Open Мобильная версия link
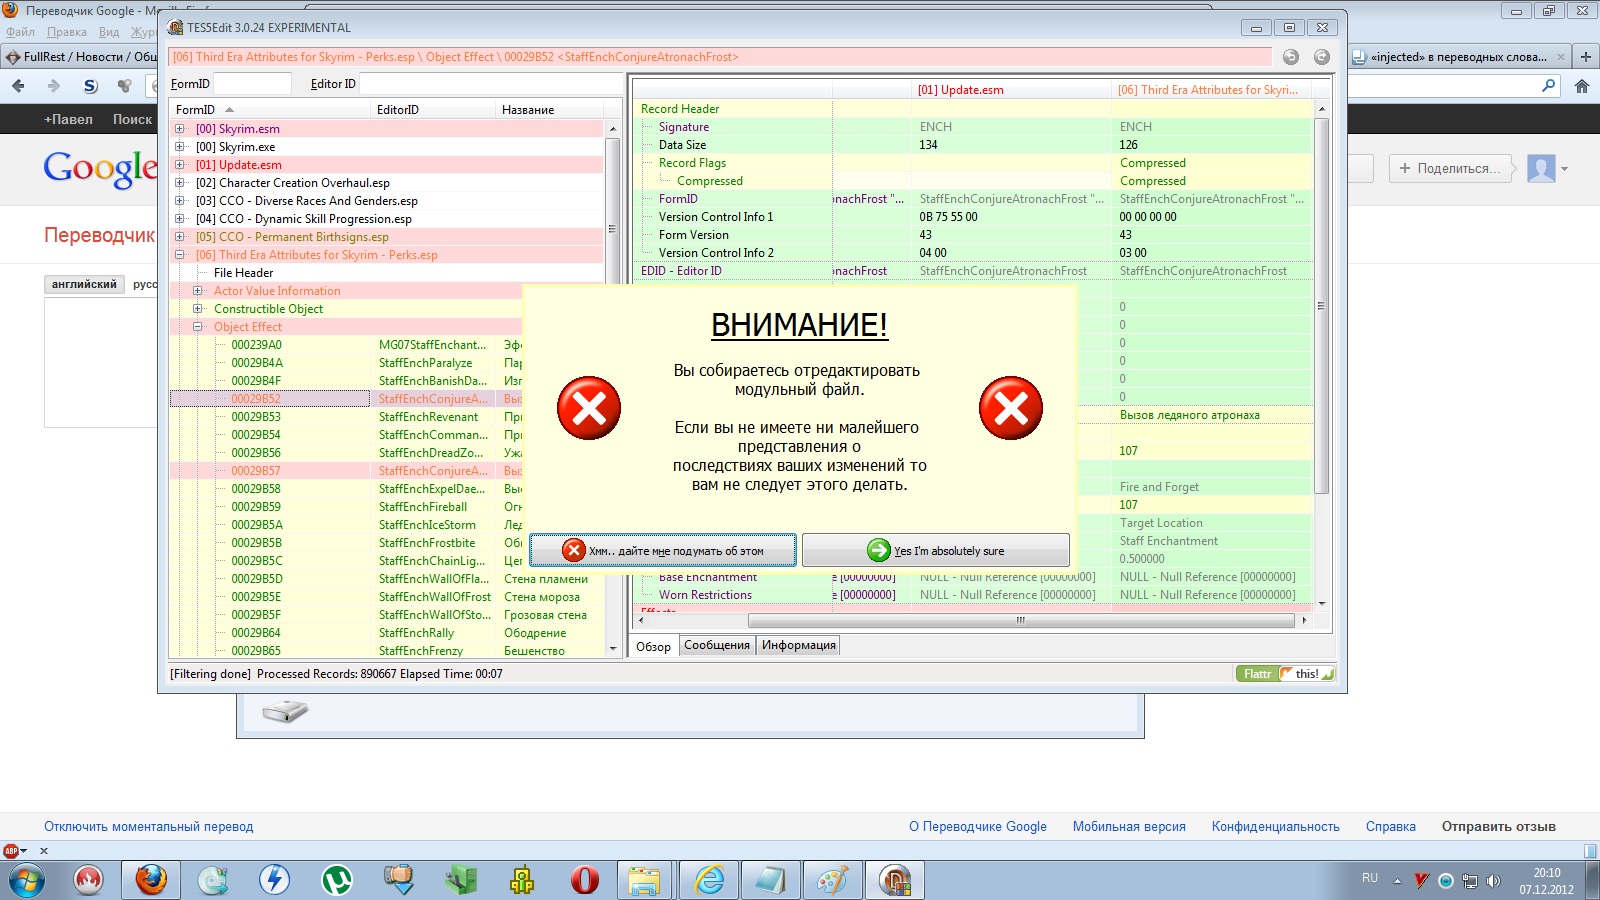The width and height of the screenshot is (1600, 900). [x=1129, y=827]
